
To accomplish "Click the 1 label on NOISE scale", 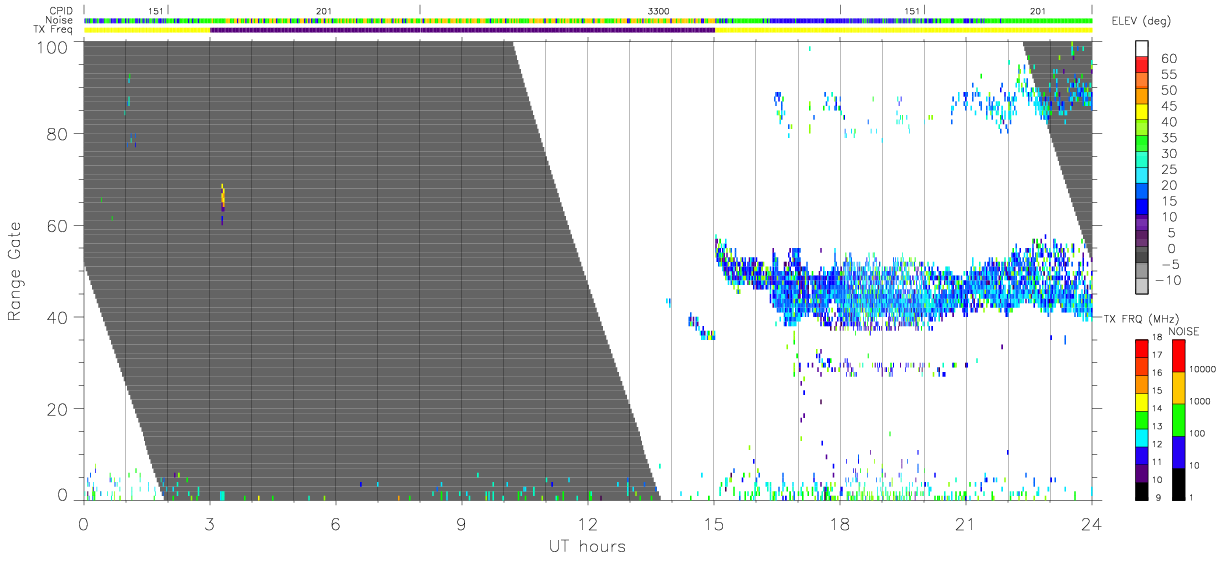I will point(1191,496).
